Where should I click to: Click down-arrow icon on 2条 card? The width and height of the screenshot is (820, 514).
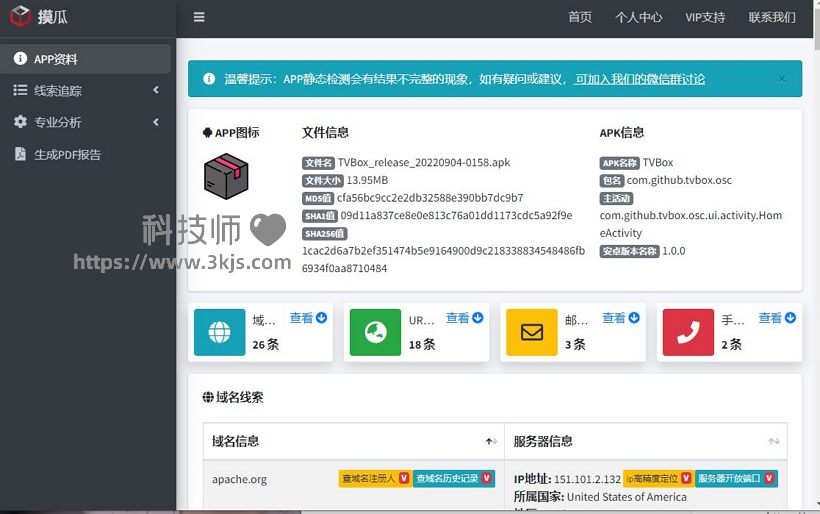pos(791,317)
